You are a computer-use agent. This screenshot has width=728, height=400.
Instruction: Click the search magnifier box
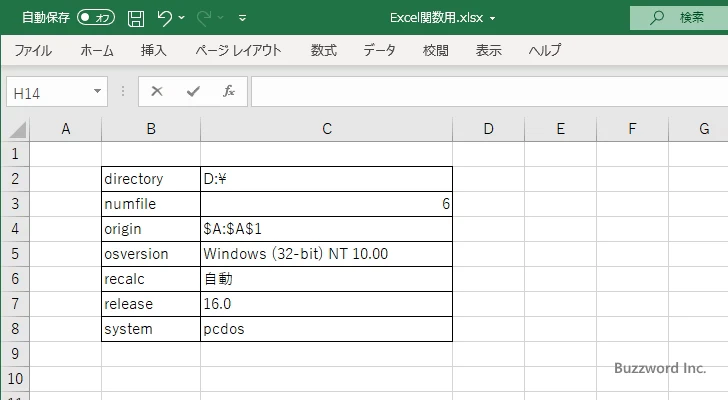pyautogui.click(x=679, y=18)
